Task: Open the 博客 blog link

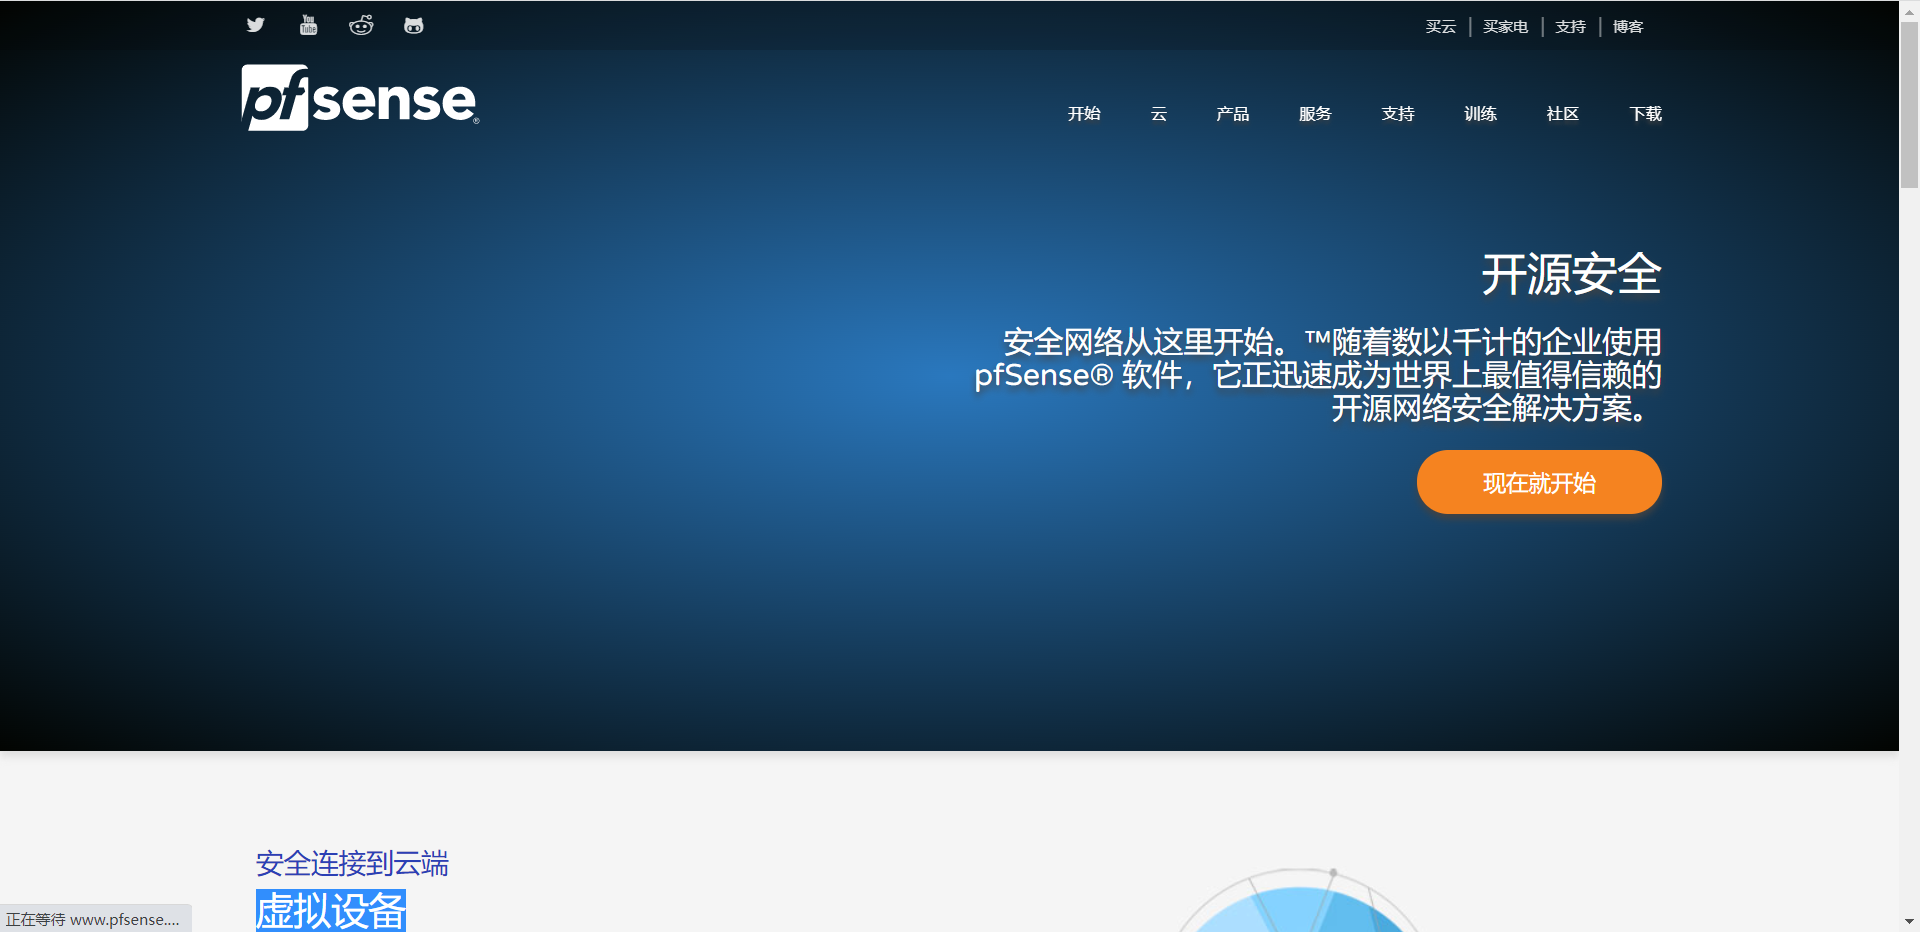Action: pos(1628,27)
